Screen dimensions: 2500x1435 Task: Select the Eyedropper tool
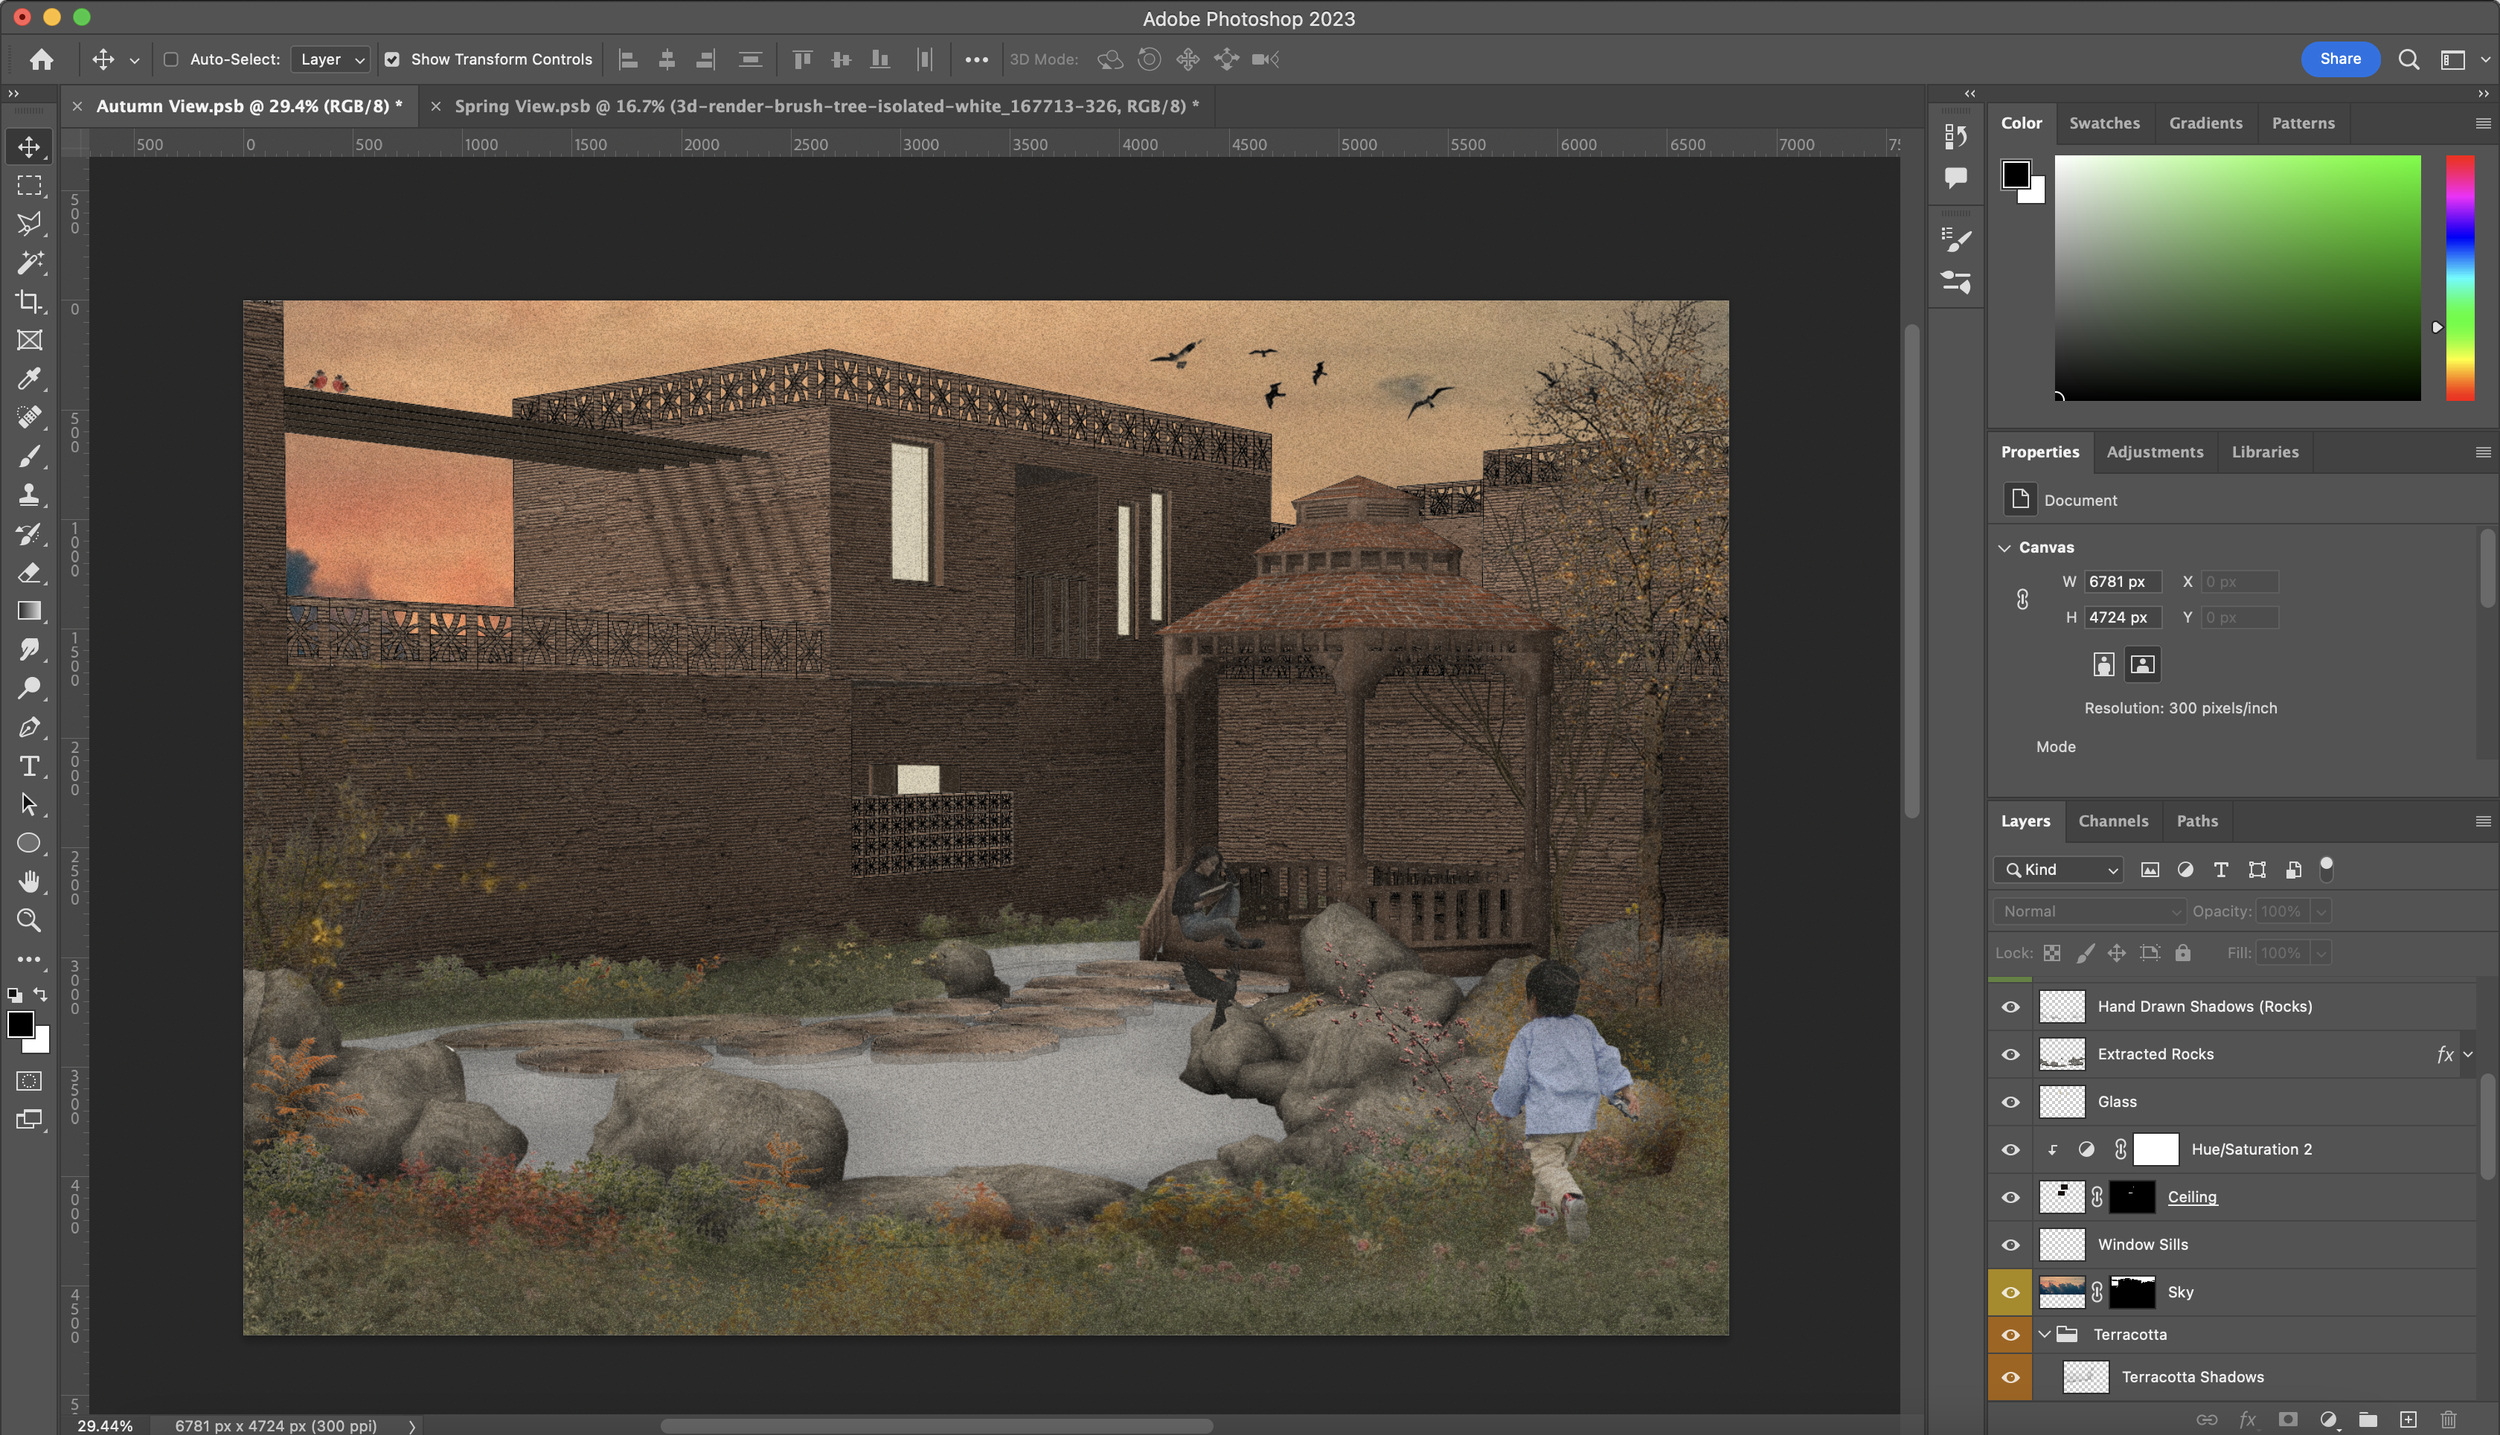(x=29, y=379)
